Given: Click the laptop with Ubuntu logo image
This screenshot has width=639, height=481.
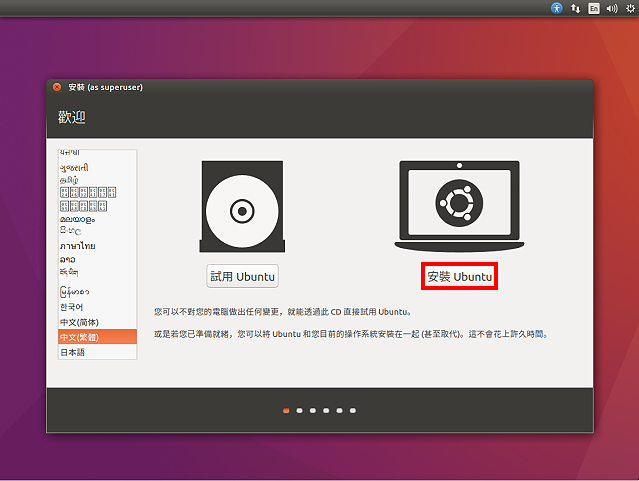Looking at the screenshot, I should pyautogui.click(x=459, y=206).
